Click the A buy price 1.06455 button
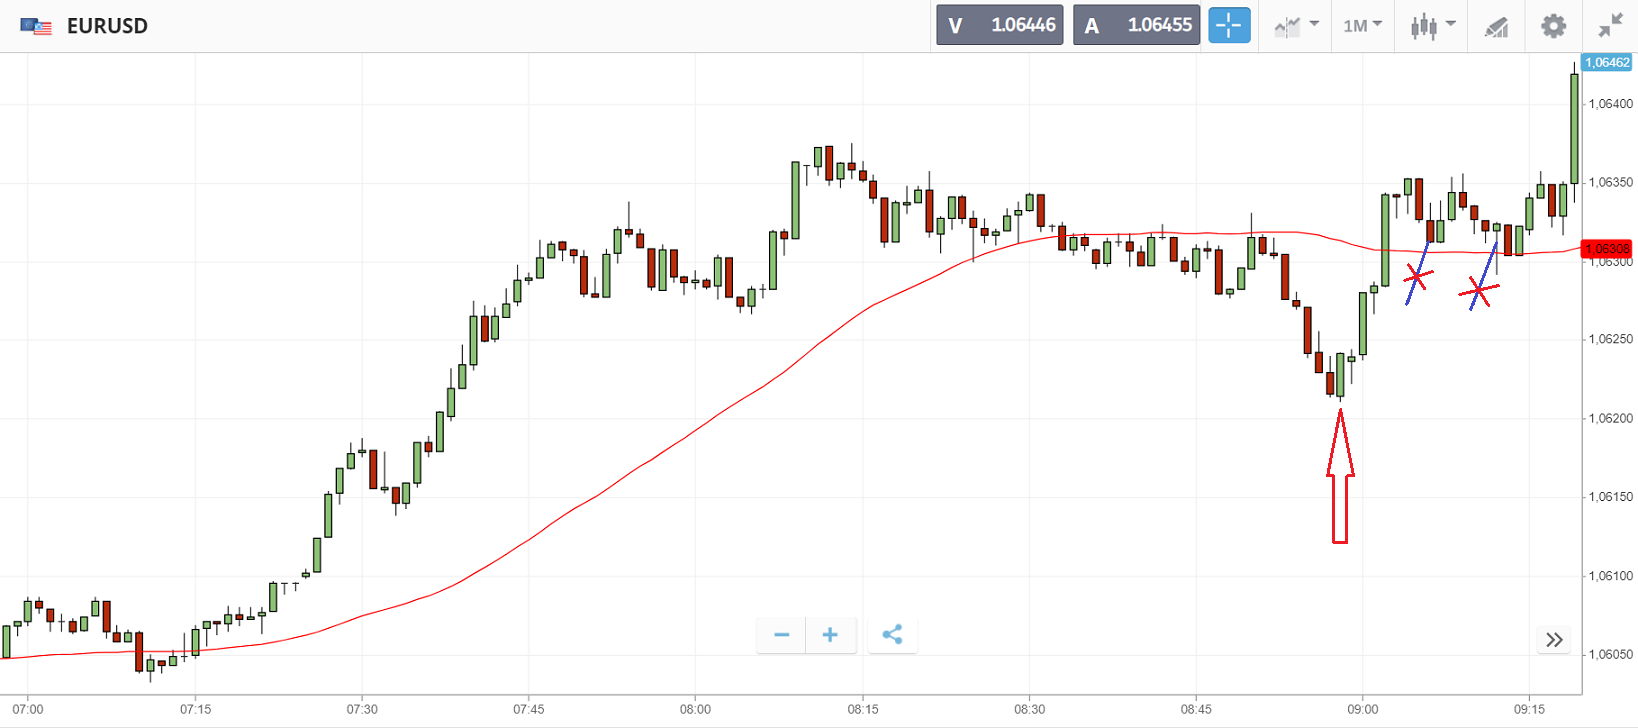Screen dimensions: 1638x728 tap(1136, 25)
